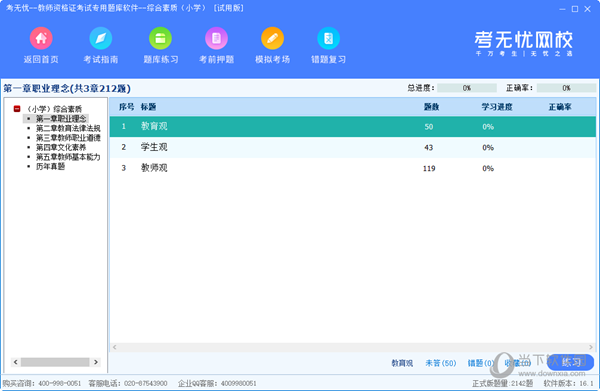Click the tree panel scrollbar right arrow

pos(96,362)
